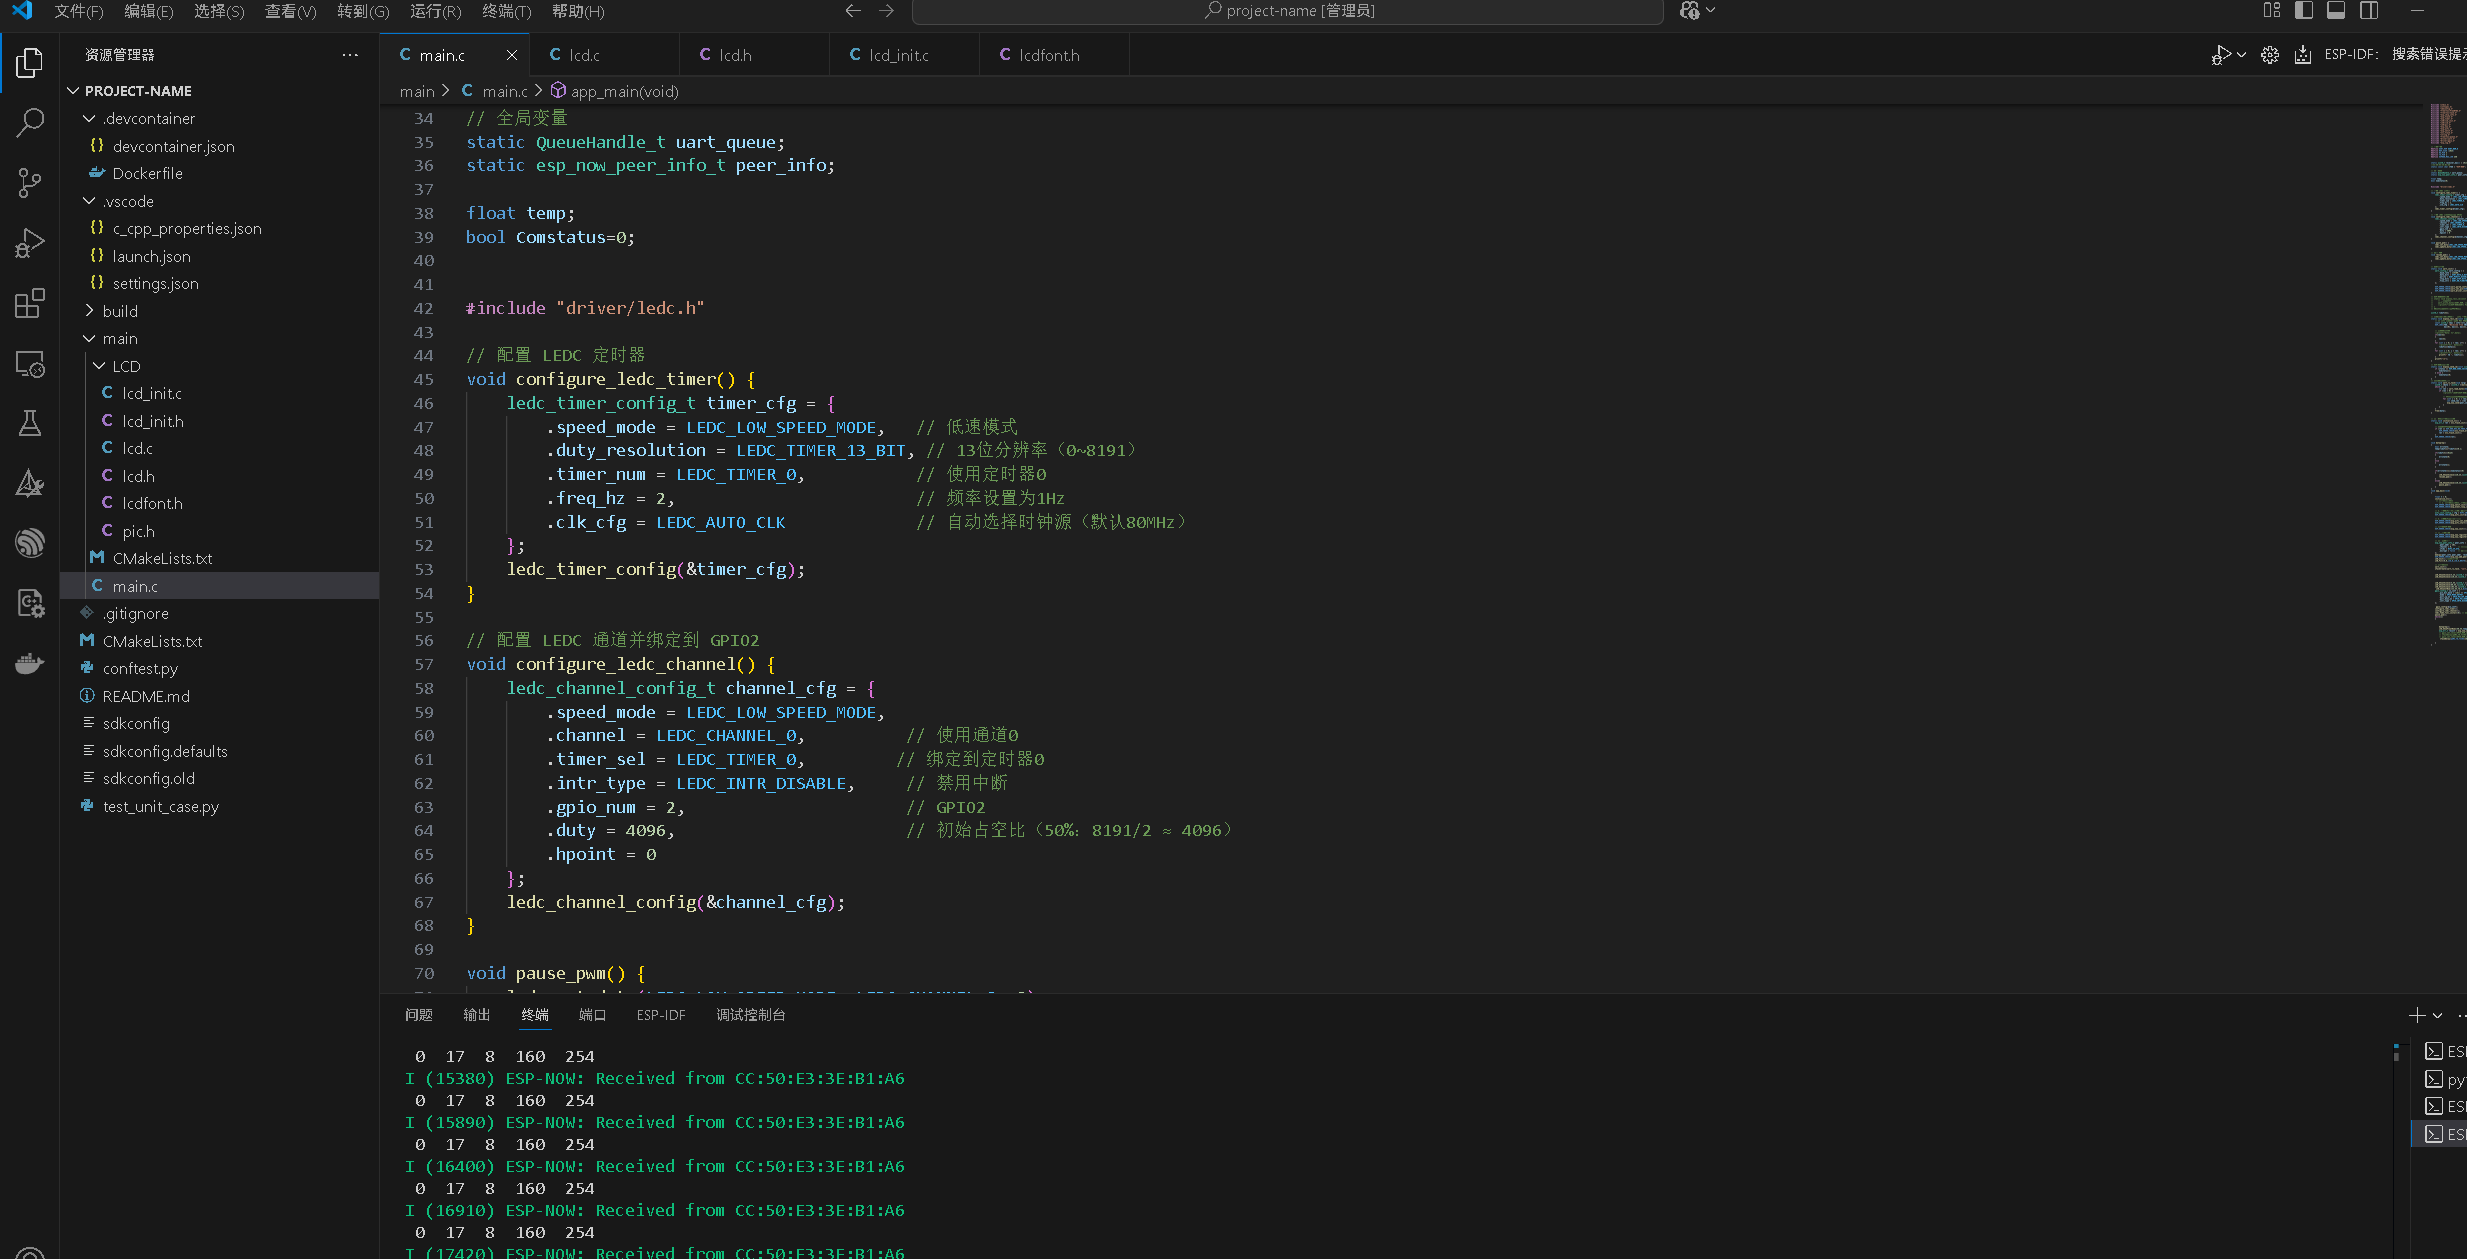2467x1259 pixels.
Task: Toggle the secondary sidebar visibility
Action: [2369, 11]
